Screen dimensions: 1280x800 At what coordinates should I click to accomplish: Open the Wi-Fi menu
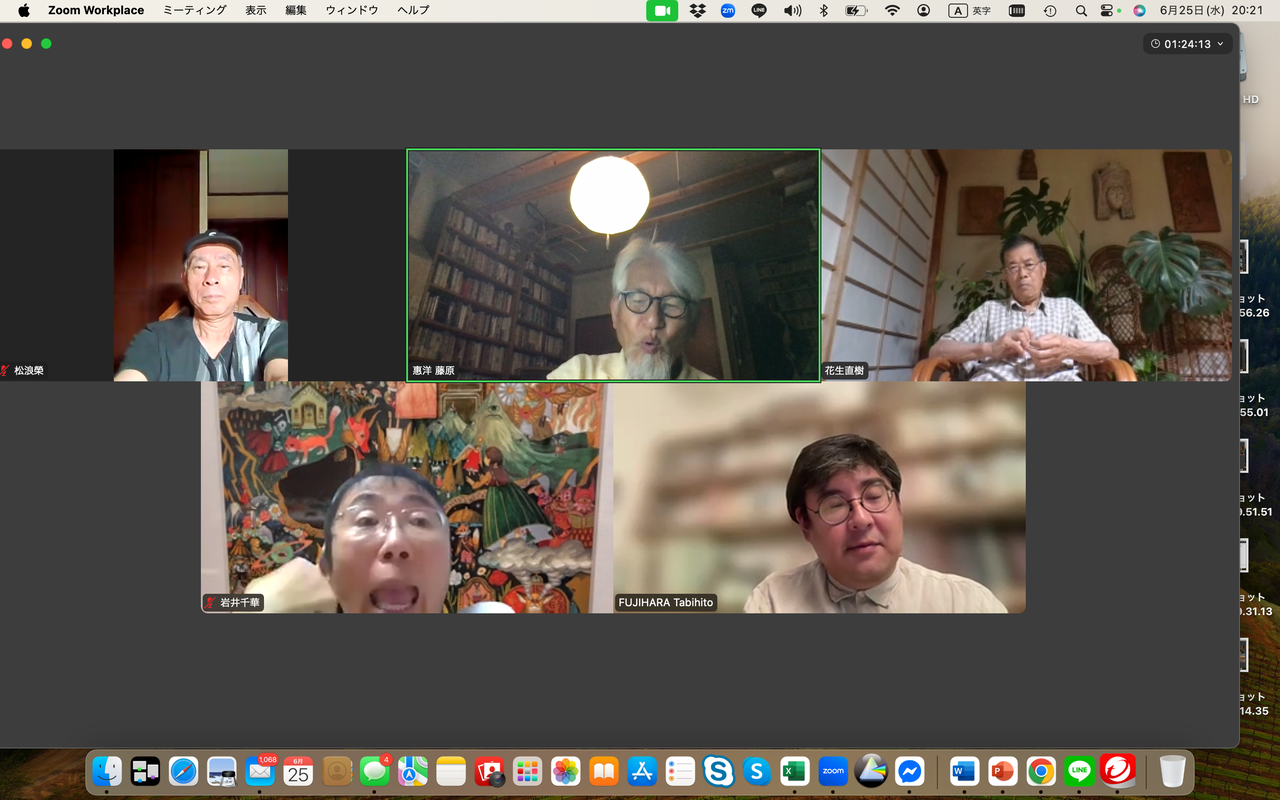tap(892, 10)
